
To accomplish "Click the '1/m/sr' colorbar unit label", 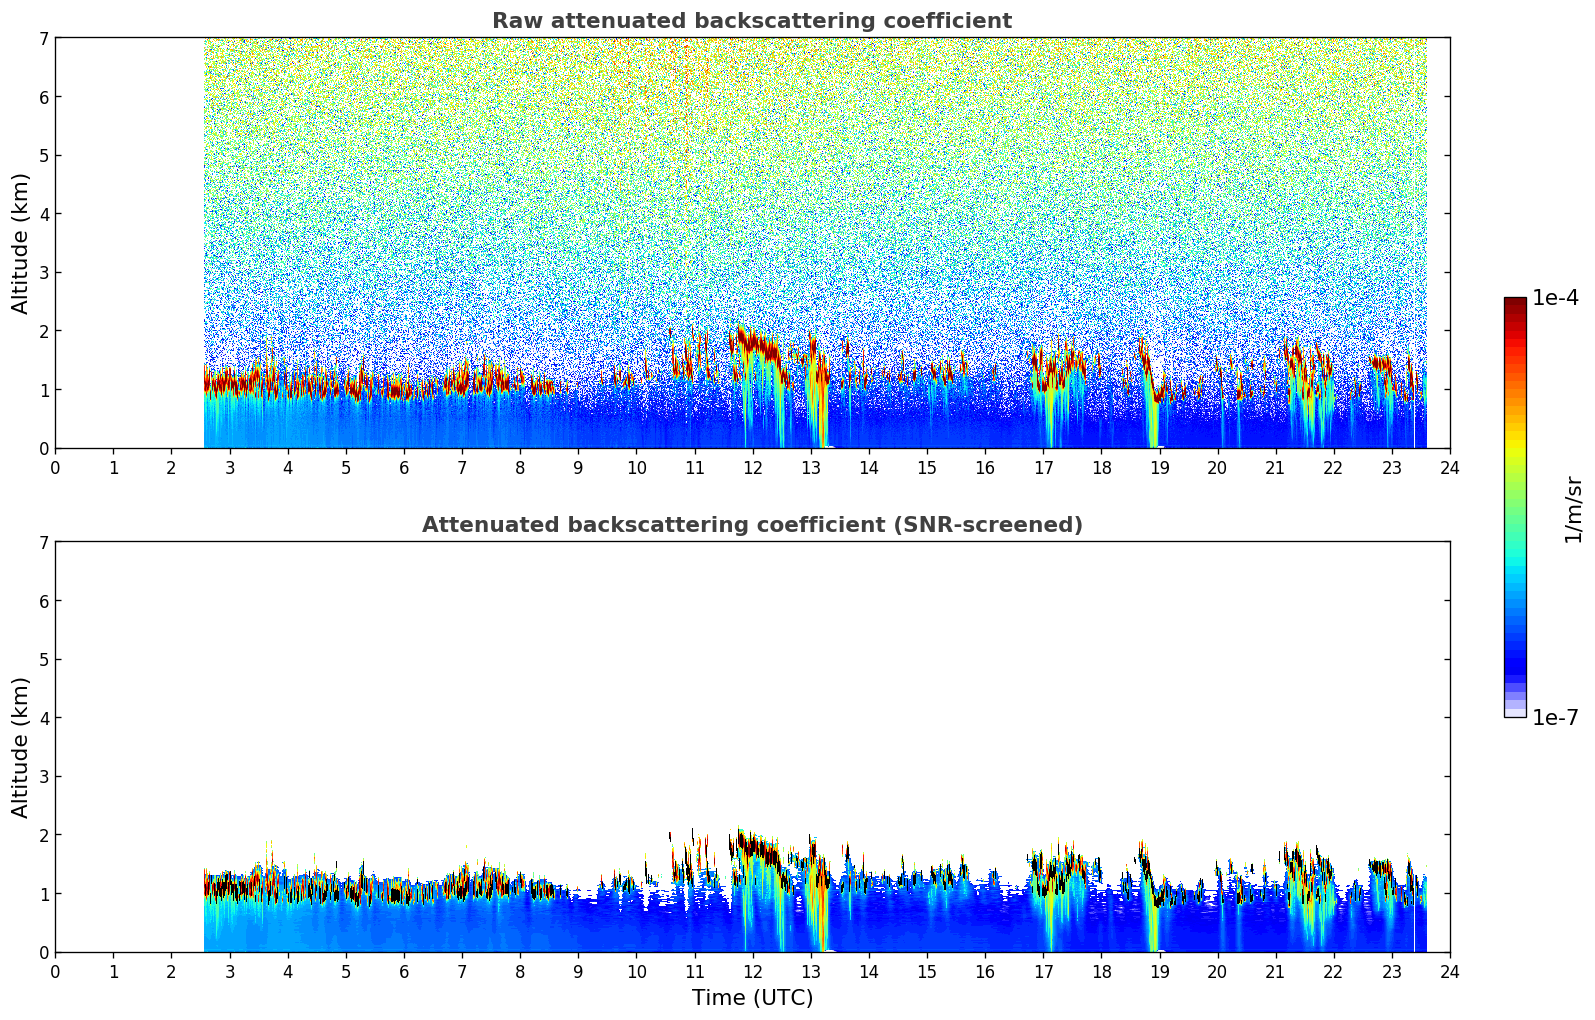I will click(x=1573, y=508).
